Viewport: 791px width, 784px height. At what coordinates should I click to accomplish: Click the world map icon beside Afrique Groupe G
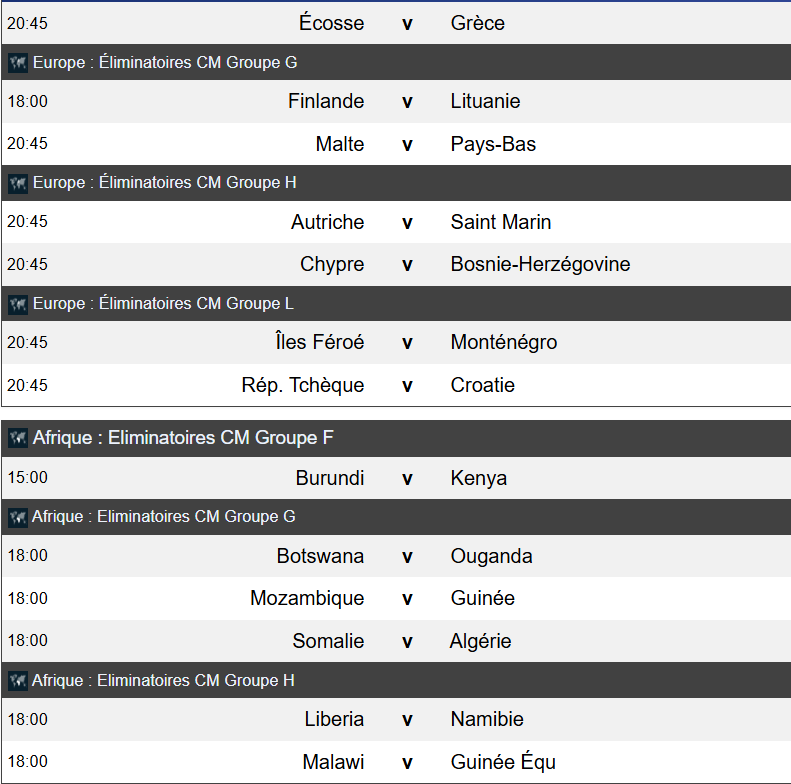(18, 517)
